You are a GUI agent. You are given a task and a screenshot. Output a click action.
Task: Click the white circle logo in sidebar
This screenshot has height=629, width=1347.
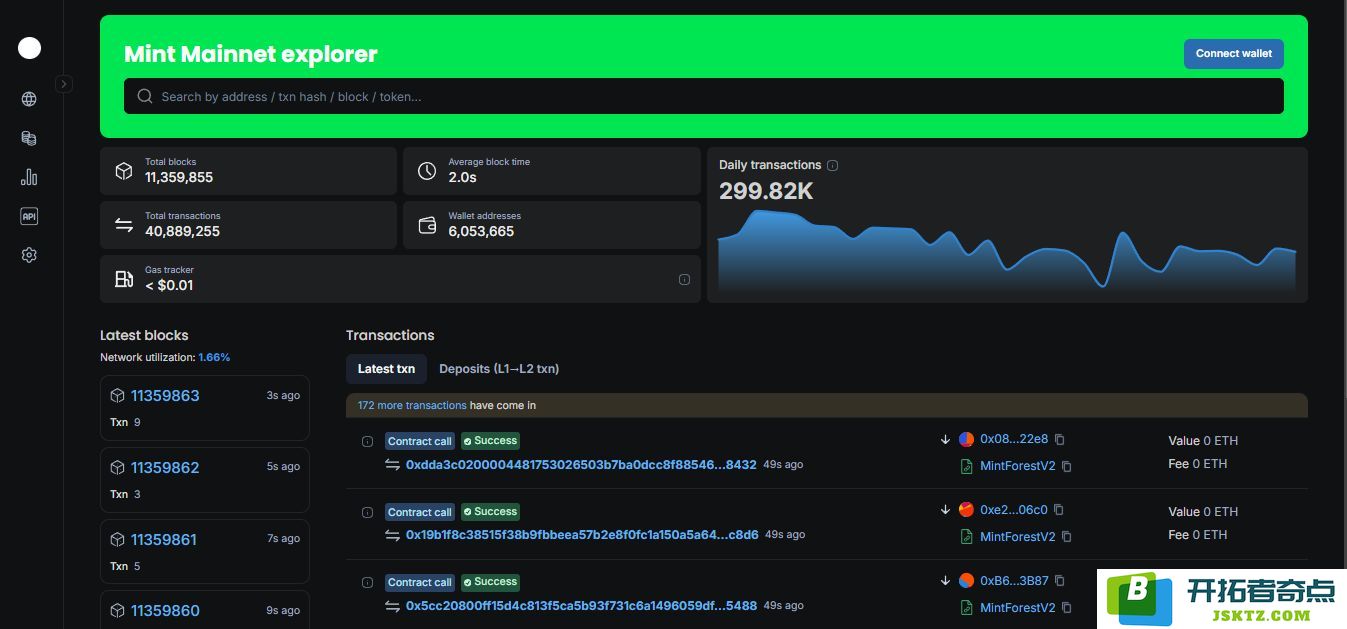point(30,48)
